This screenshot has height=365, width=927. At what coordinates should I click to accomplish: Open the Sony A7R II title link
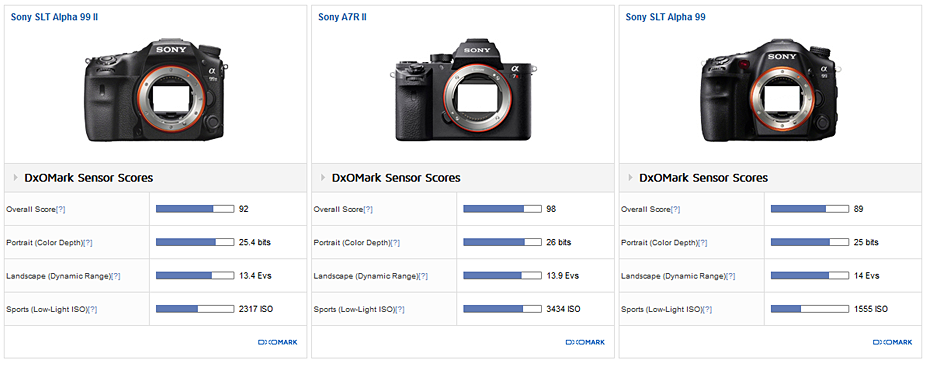point(342,17)
